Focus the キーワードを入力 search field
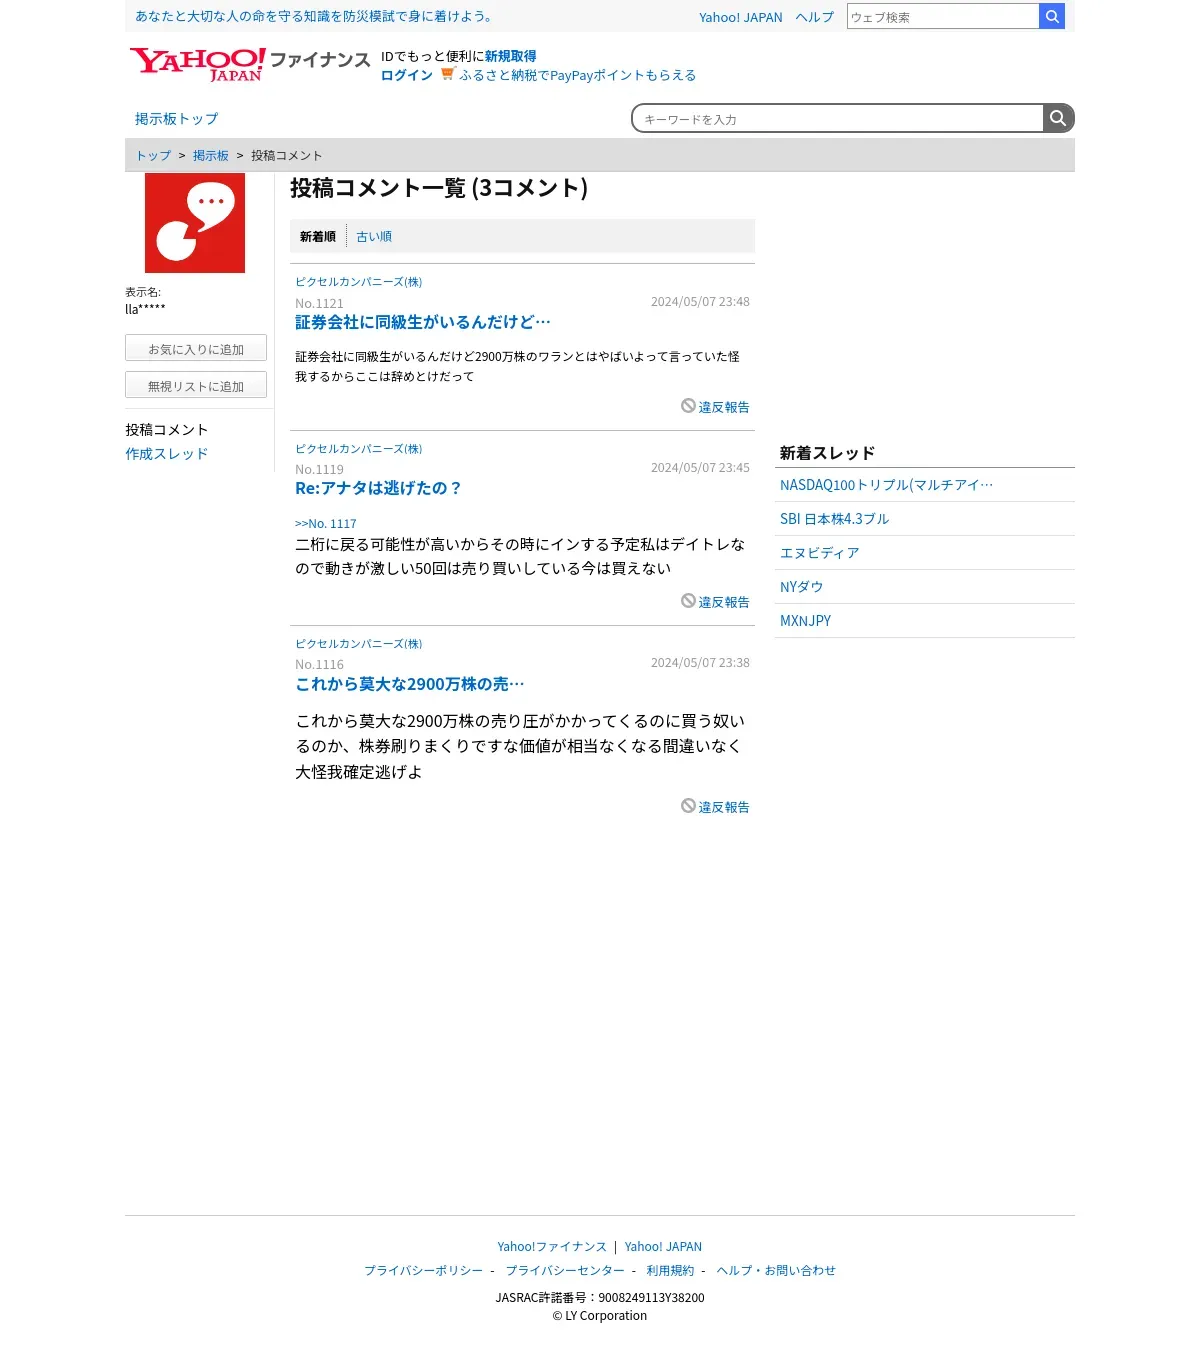Viewport: 1200px width, 1348px height. pyautogui.click(x=838, y=118)
